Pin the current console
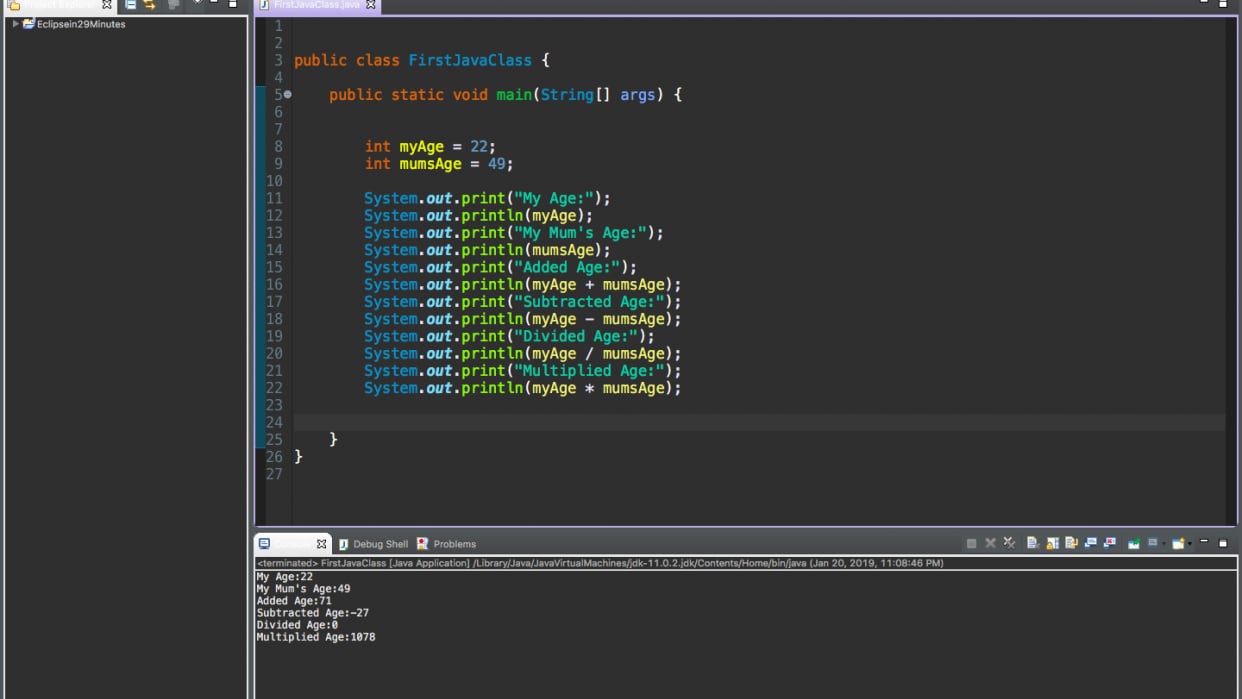 pos(1134,543)
